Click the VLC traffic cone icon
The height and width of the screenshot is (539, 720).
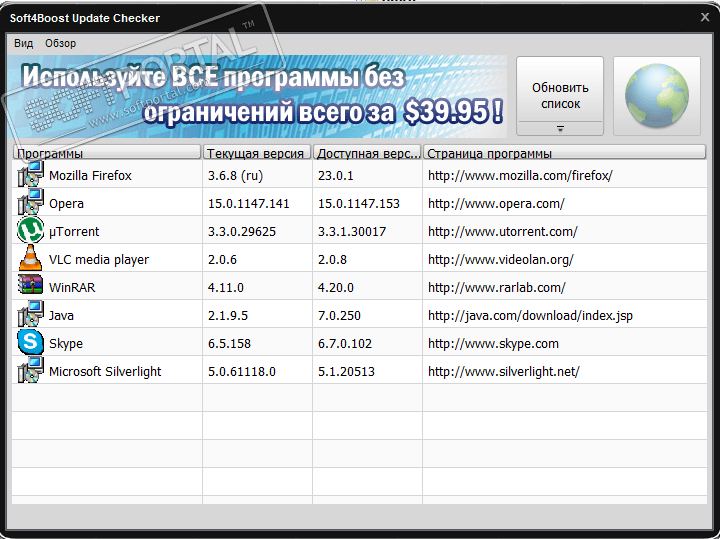[x=30, y=258]
